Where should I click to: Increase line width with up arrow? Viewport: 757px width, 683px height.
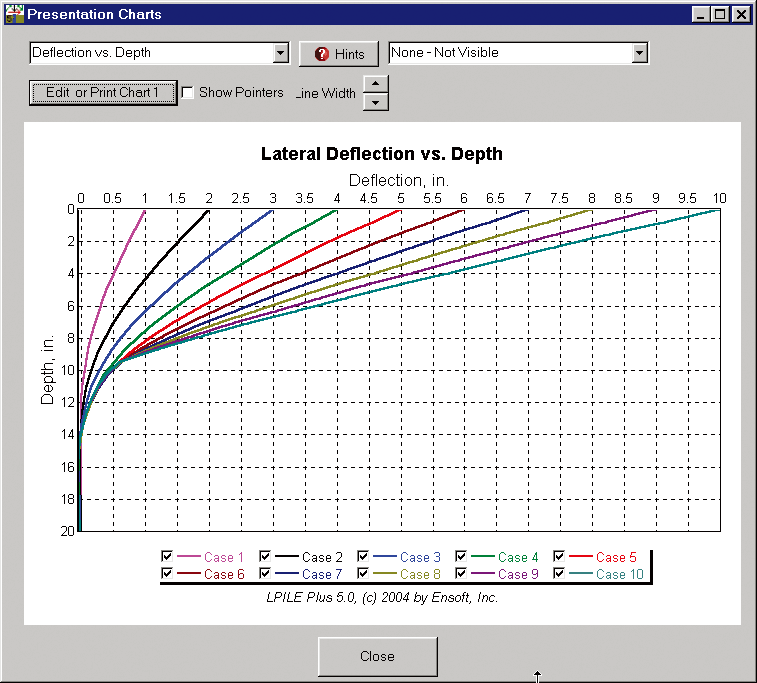(374, 83)
